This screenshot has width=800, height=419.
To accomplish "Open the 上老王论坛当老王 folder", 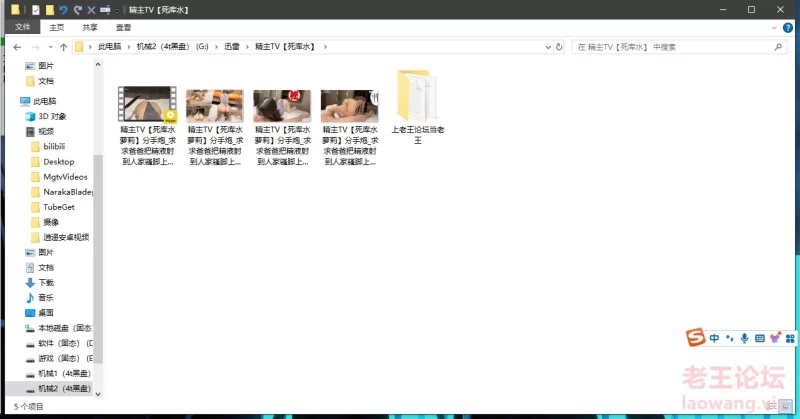I will pos(417,108).
